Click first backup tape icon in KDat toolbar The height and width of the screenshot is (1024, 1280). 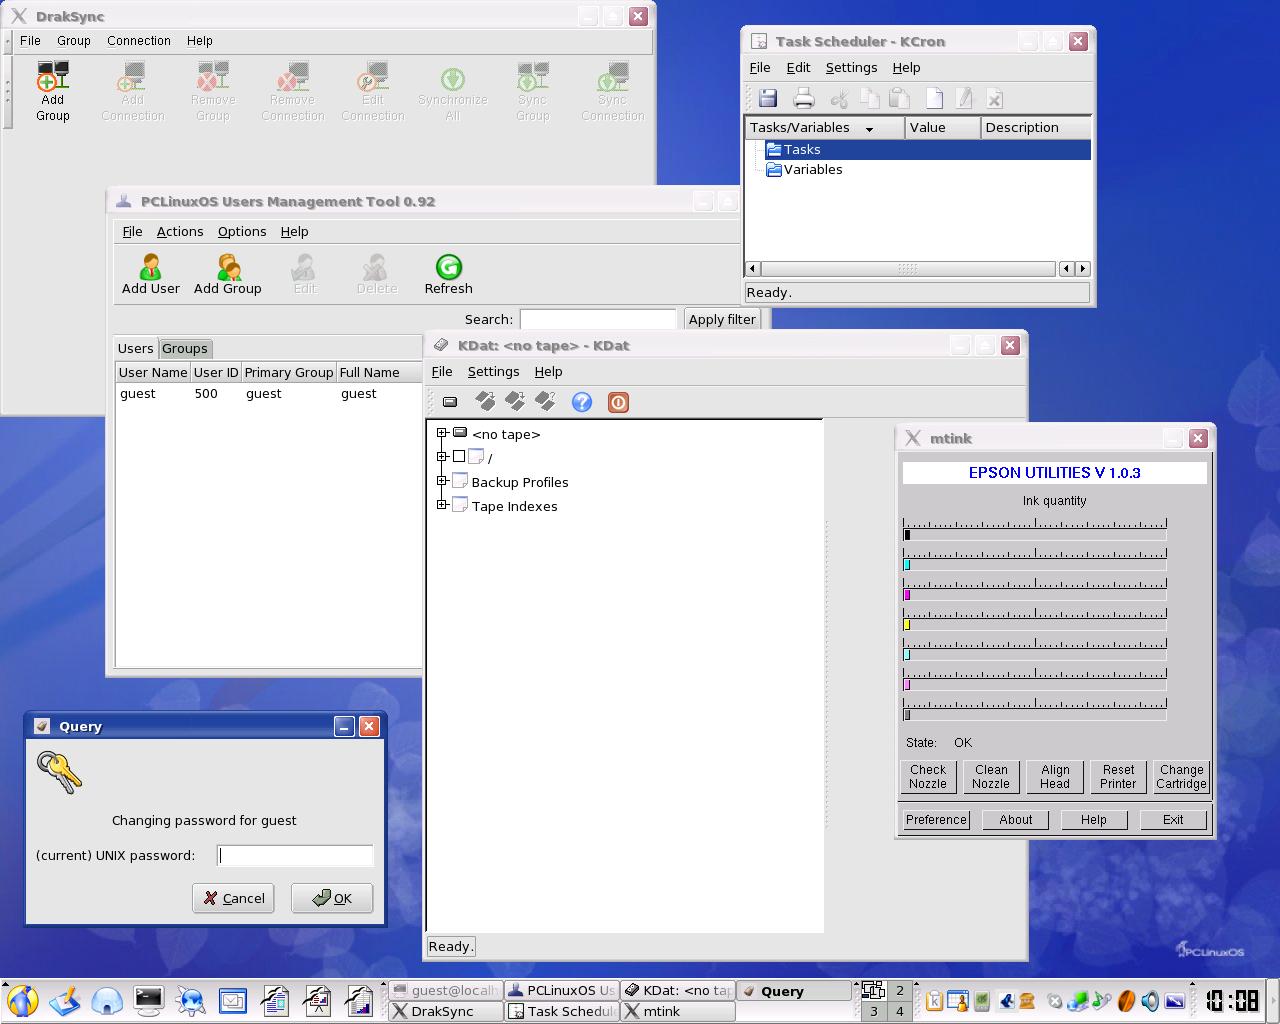tap(485, 402)
